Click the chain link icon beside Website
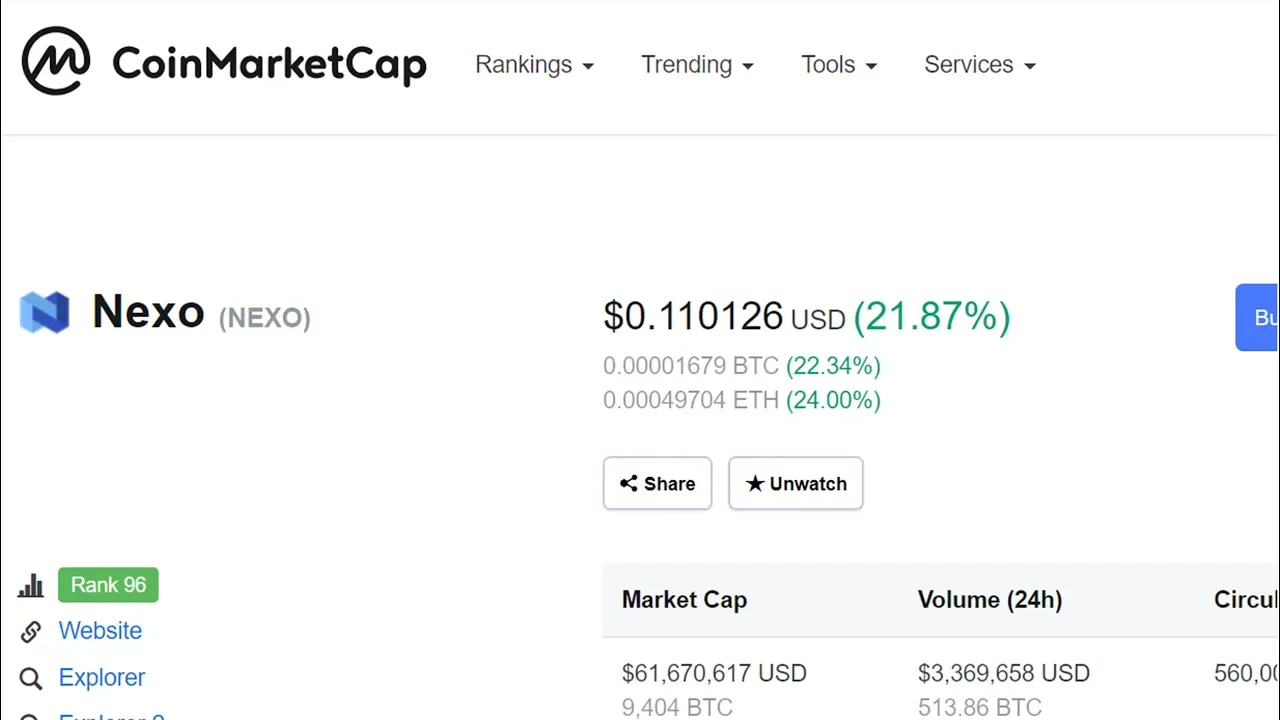Viewport: 1280px width, 720px height. pyautogui.click(x=31, y=632)
